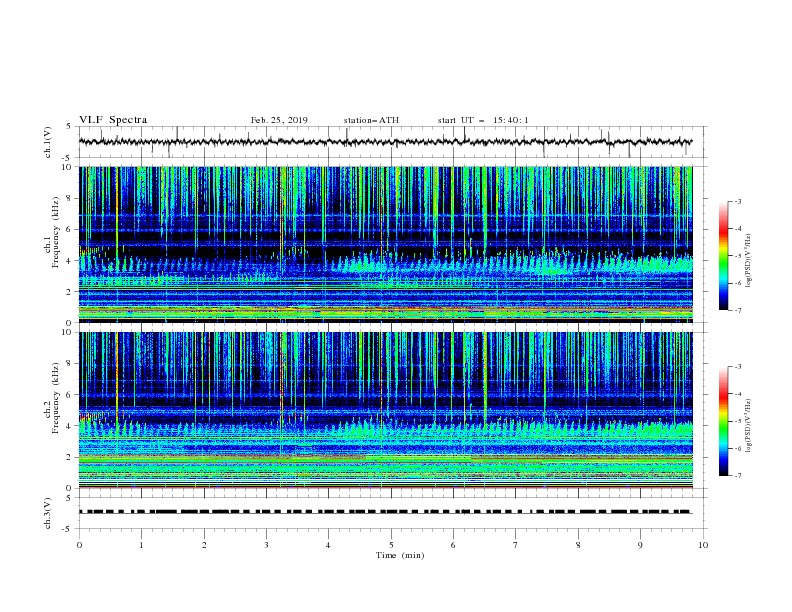Image resolution: width=792 pixels, height=612 pixels.
Task: Click the ch.3 dashed signal trace
Action: point(385,512)
